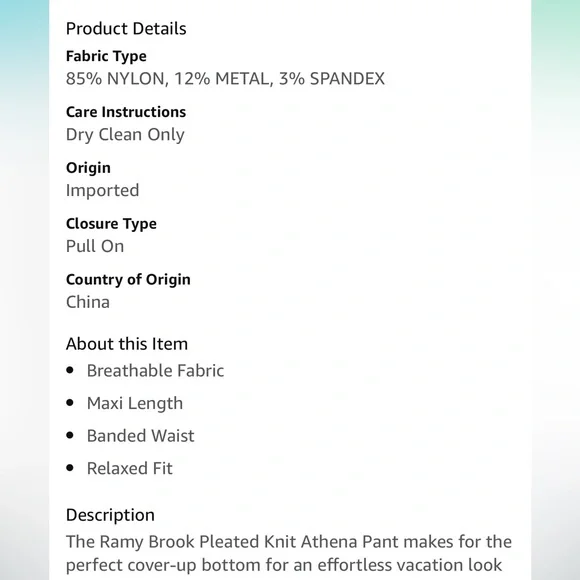
Task: Click the bullet dot beside Breathable Fabric
Action: pyautogui.click(x=70, y=370)
